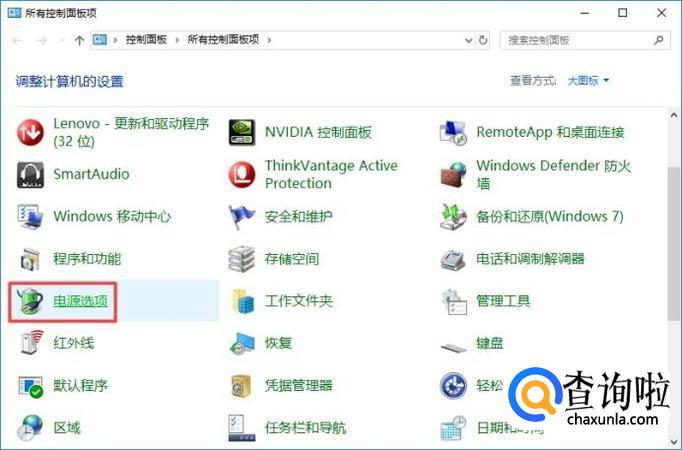Click the 安全和维护 label
Viewport: 682px width, 450px height.
299,217
